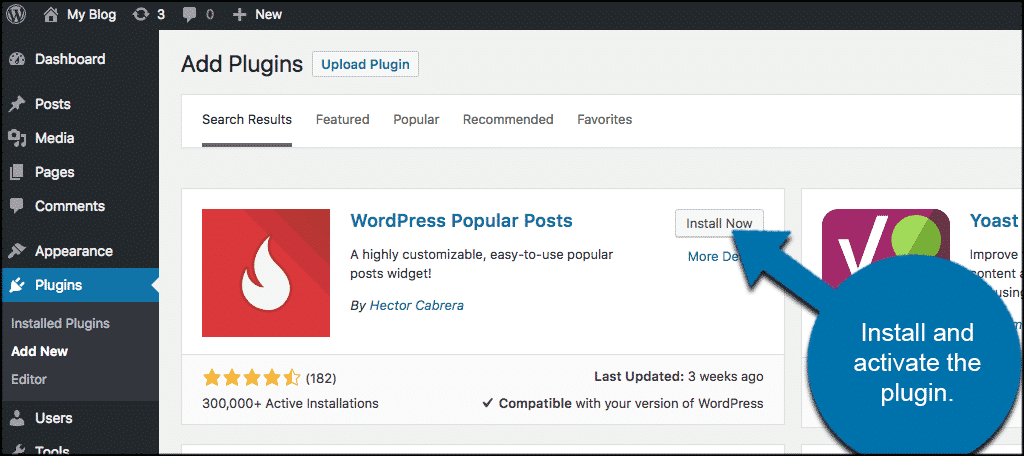Screen dimensions: 1024x456
Task: Click the plus New icon
Action: pos(240,14)
